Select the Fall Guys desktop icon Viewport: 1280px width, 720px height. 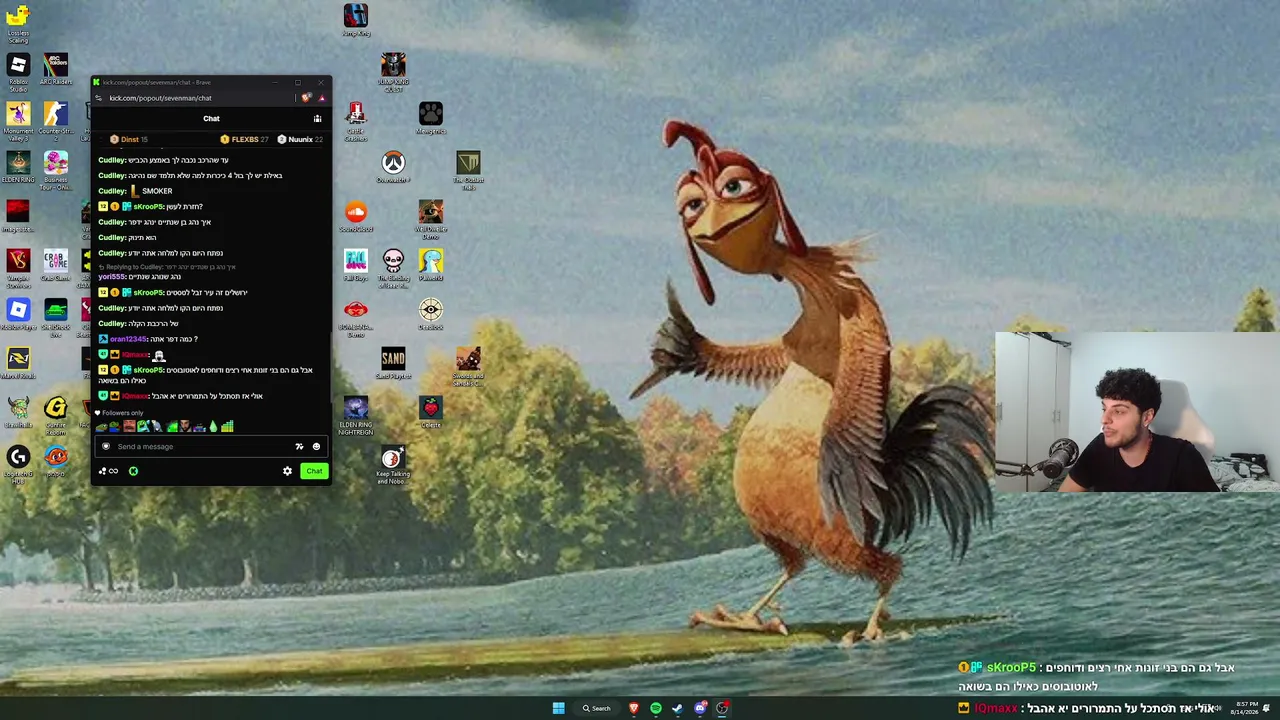coord(356,265)
